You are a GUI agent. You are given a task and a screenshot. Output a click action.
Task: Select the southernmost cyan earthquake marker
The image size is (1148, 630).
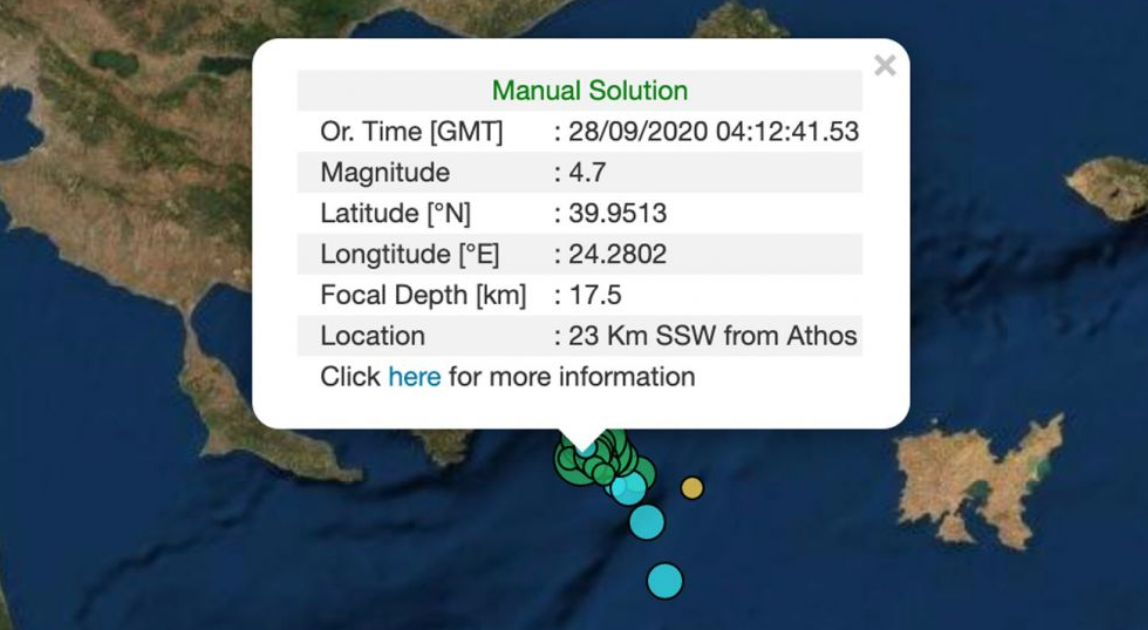pyautogui.click(x=664, y=581)
